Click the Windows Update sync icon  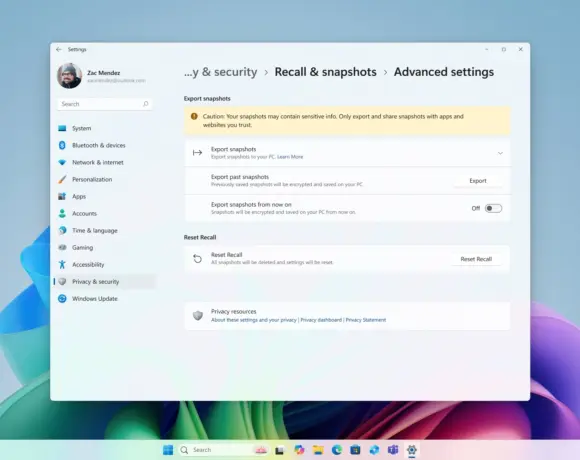coord(62,298)
